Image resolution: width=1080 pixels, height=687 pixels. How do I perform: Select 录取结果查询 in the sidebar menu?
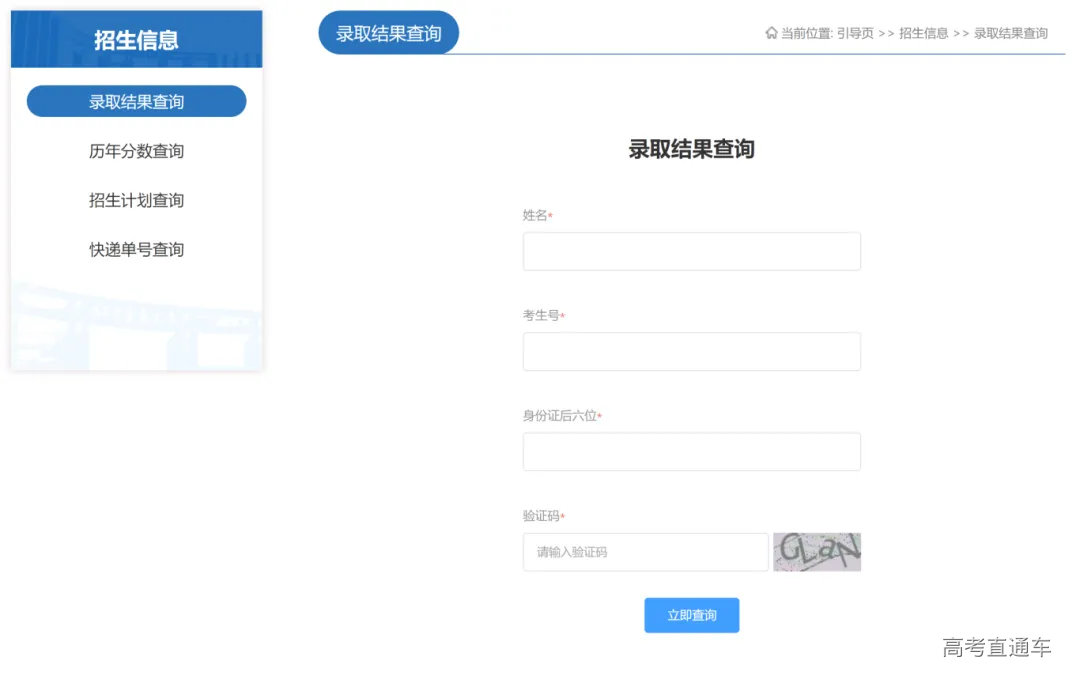click(137, 101)
